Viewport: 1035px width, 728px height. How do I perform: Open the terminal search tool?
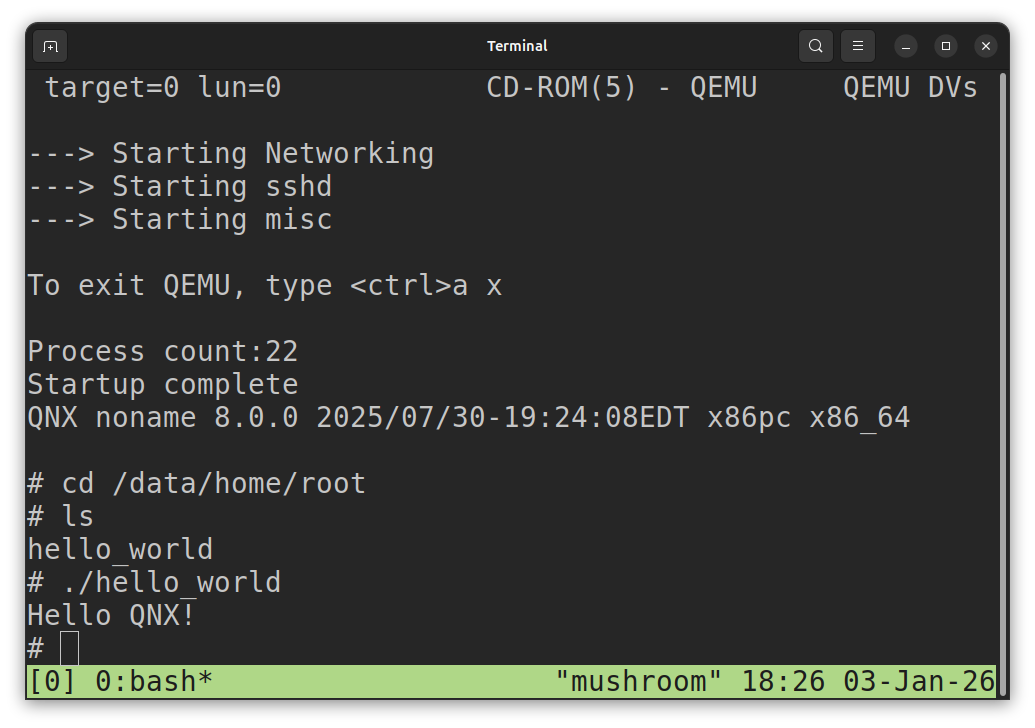[x=816, y=46]
